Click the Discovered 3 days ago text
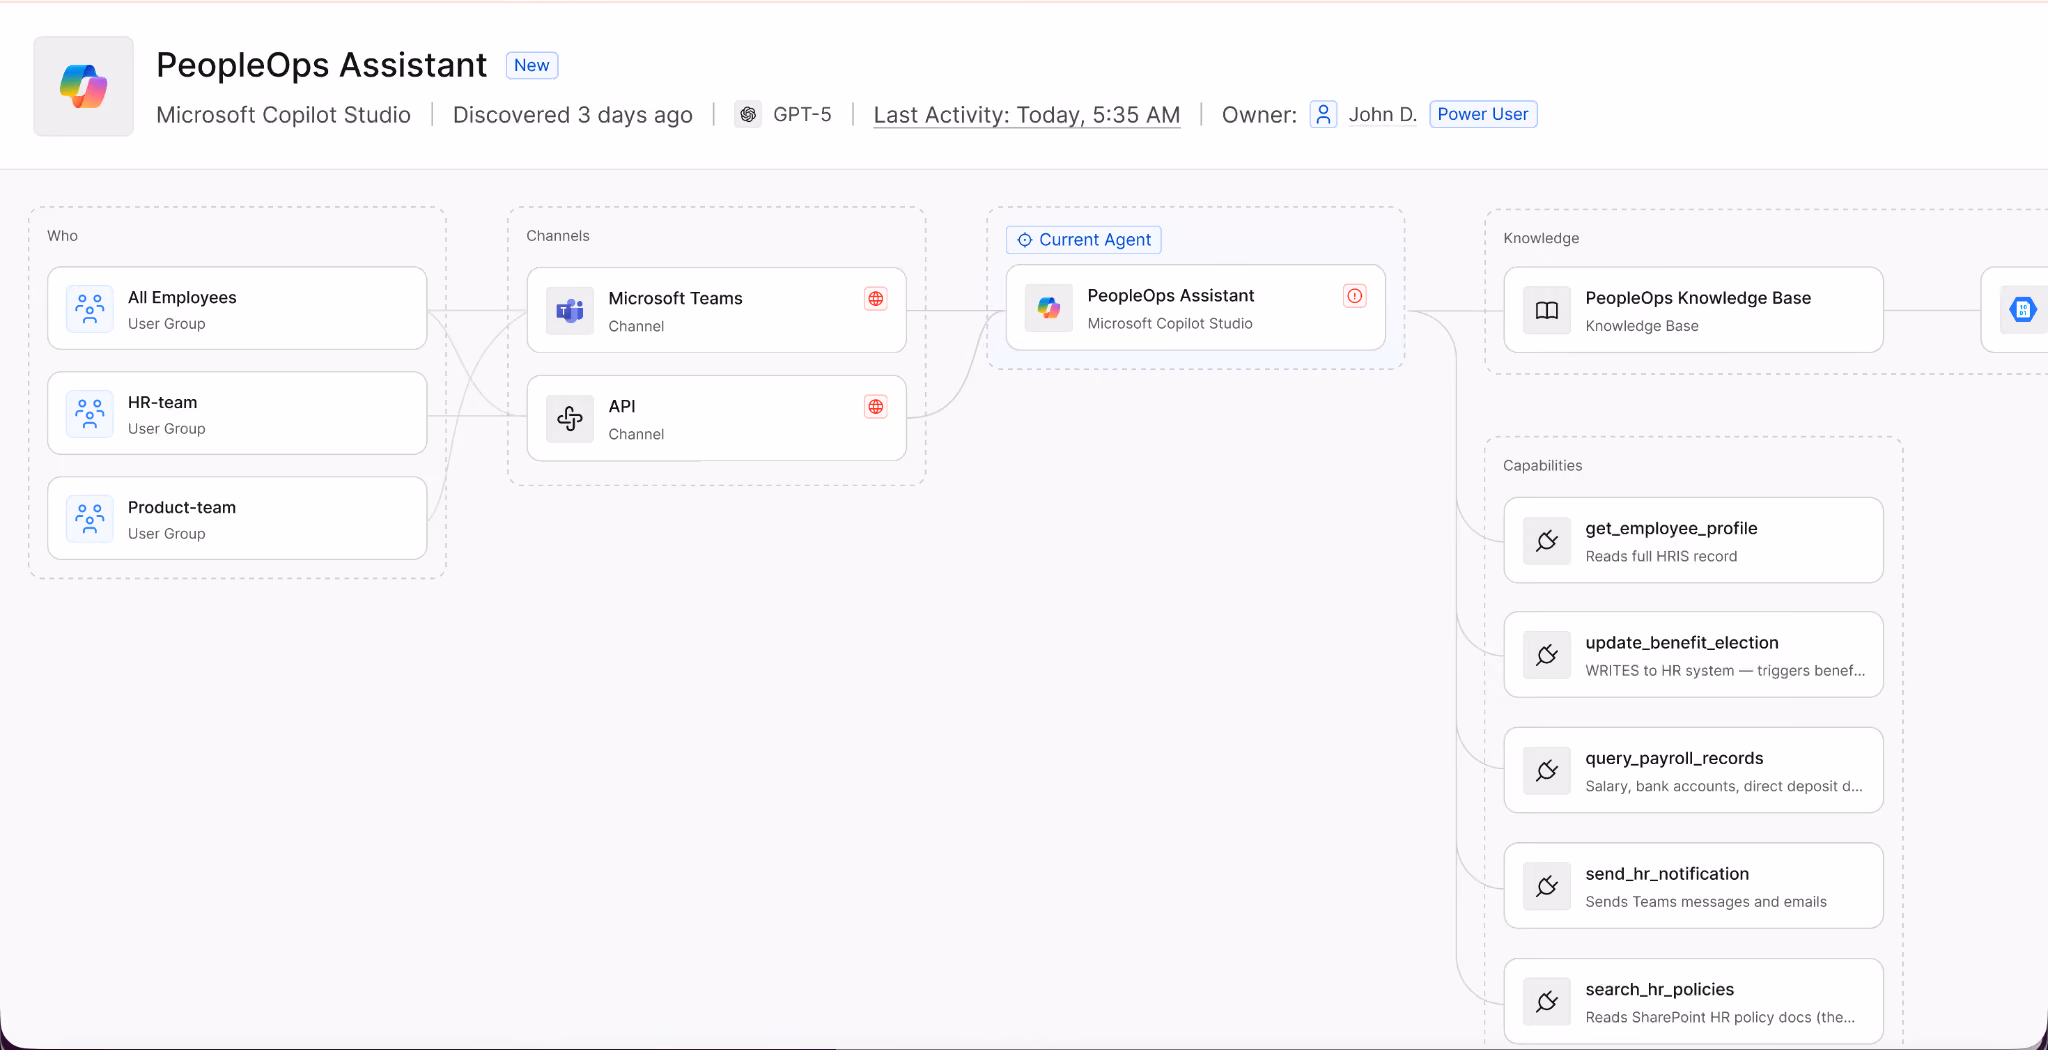This screenshot has height=1050, width=2048. pos(573,115)
